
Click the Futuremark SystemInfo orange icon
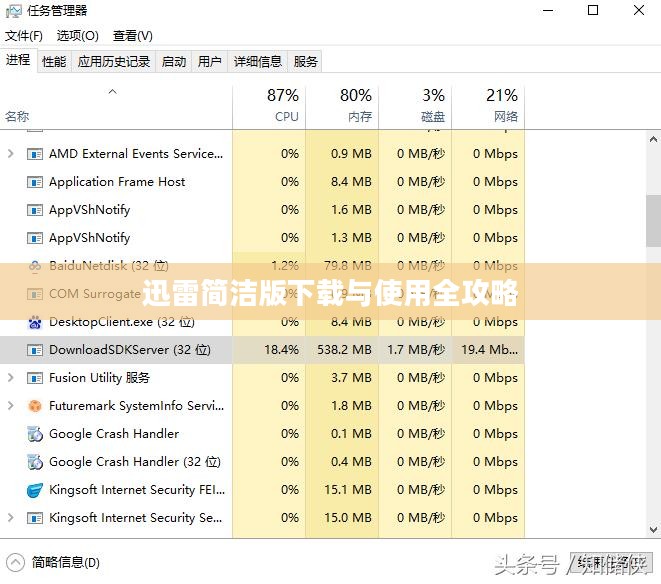pos(35,406)
